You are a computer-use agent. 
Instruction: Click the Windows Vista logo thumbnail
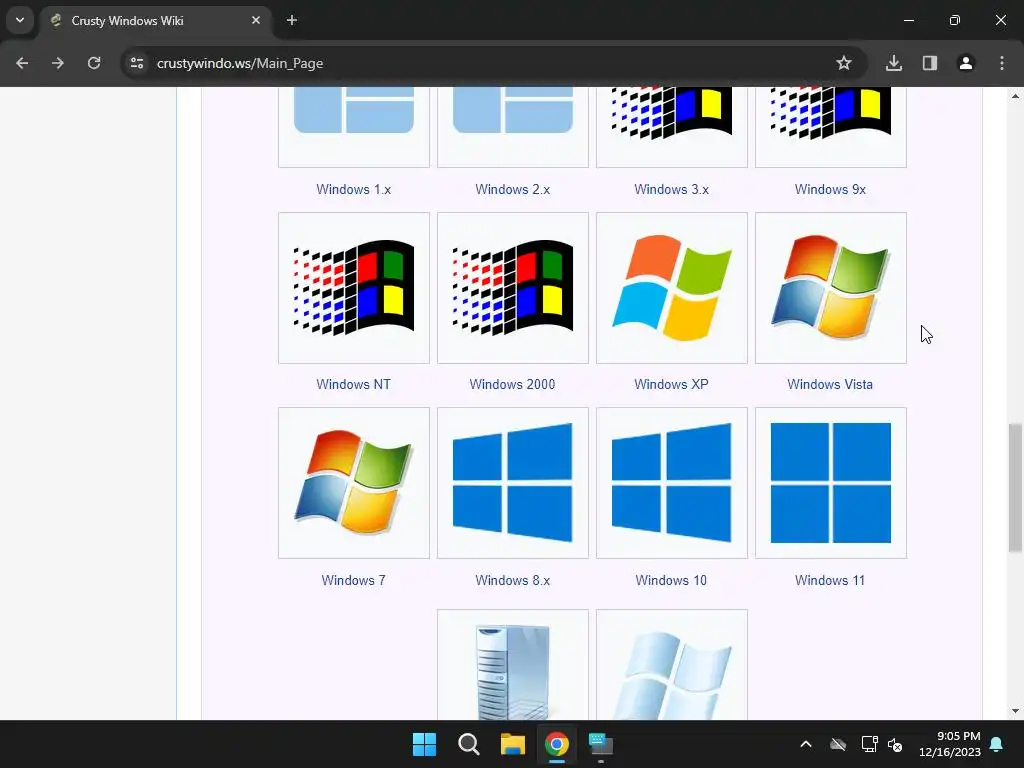tap(831, 288)
